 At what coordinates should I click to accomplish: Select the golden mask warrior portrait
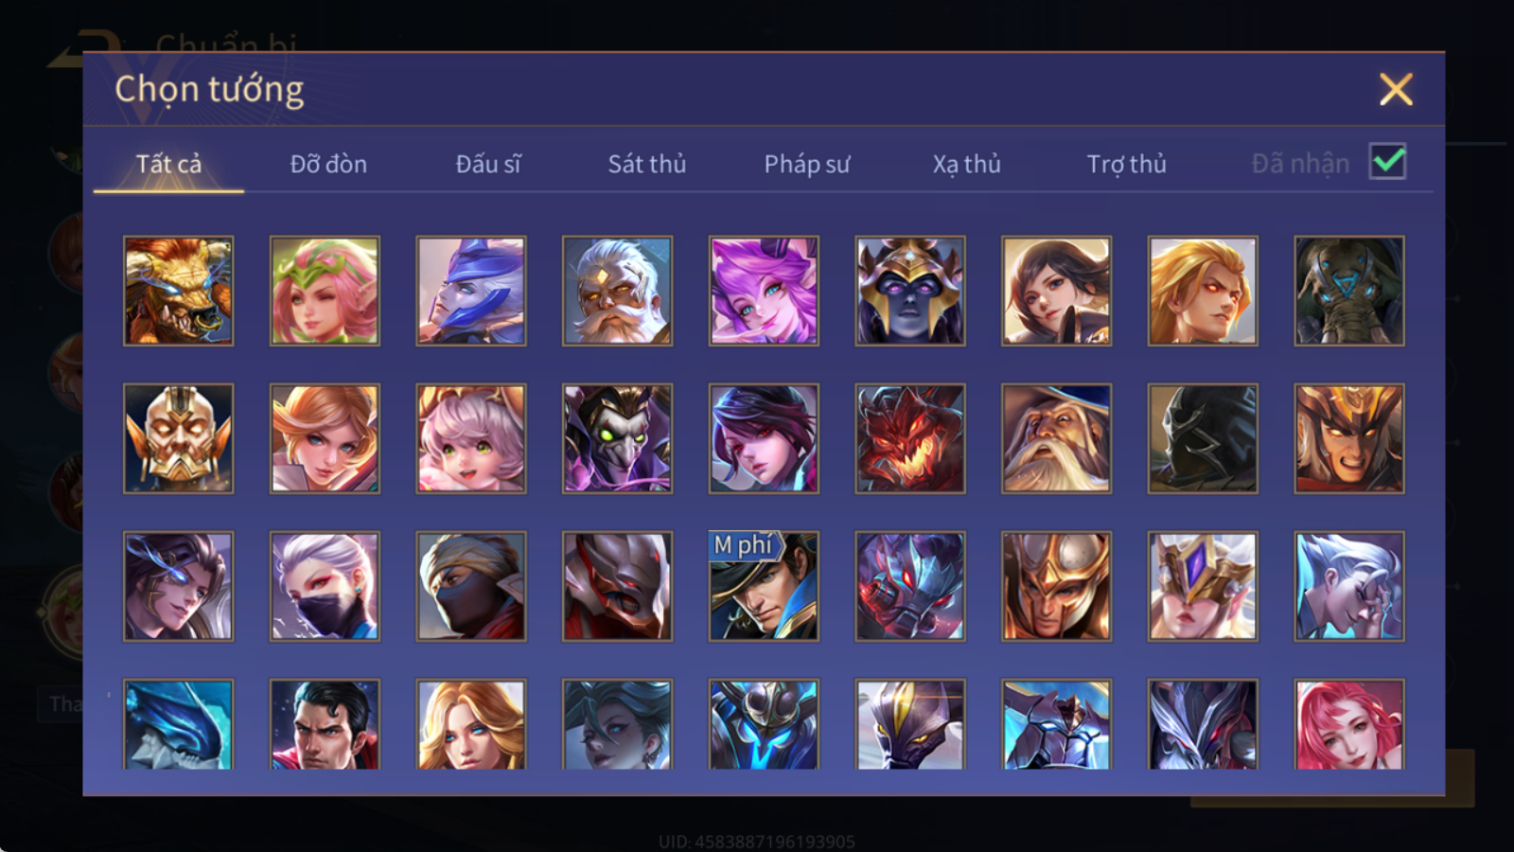click(178, 438)
